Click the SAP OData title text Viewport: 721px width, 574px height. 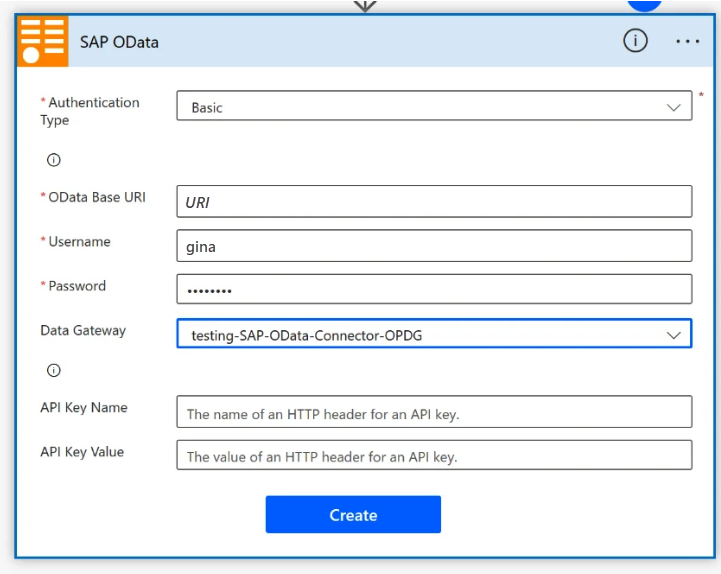(x=119, y=42)
